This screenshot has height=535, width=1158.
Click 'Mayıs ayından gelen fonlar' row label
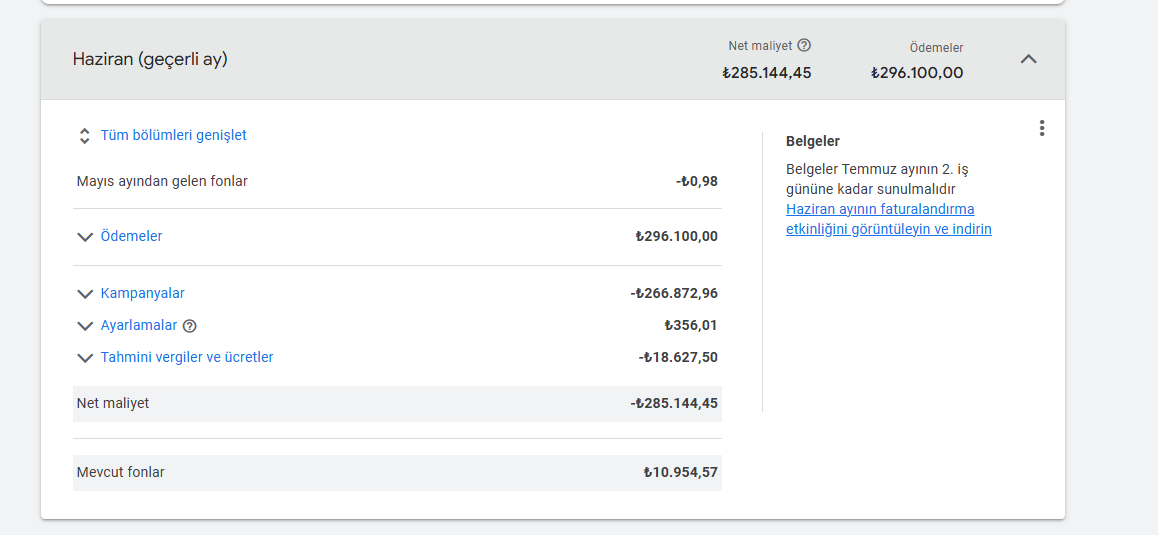click(162, 181)
